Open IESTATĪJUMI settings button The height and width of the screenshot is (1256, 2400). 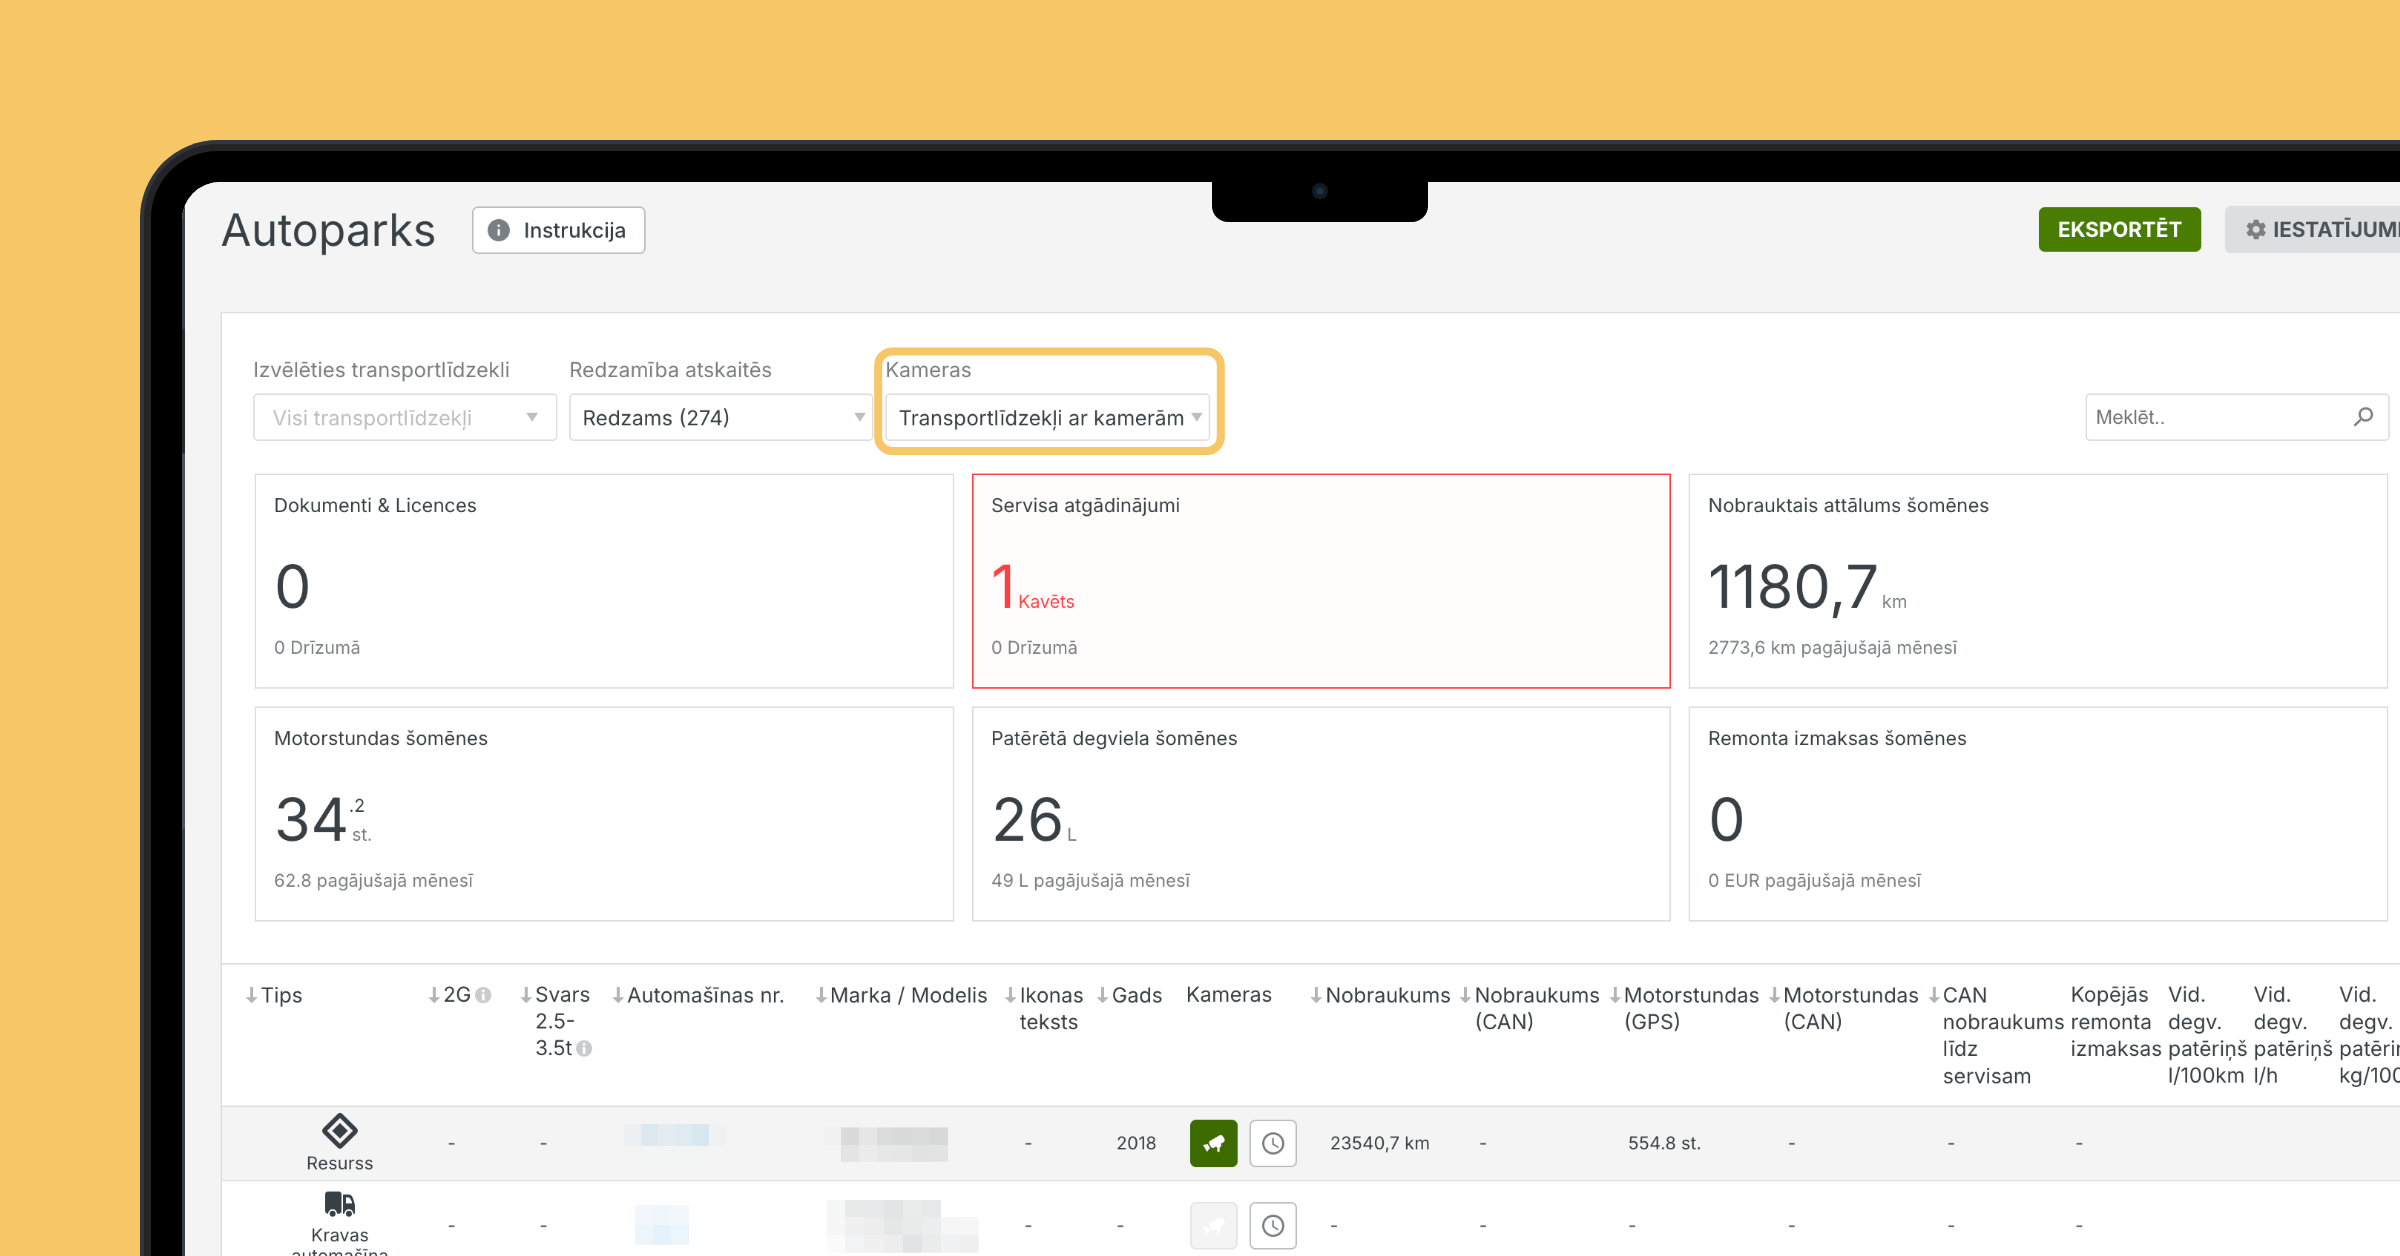(2313, 229)
